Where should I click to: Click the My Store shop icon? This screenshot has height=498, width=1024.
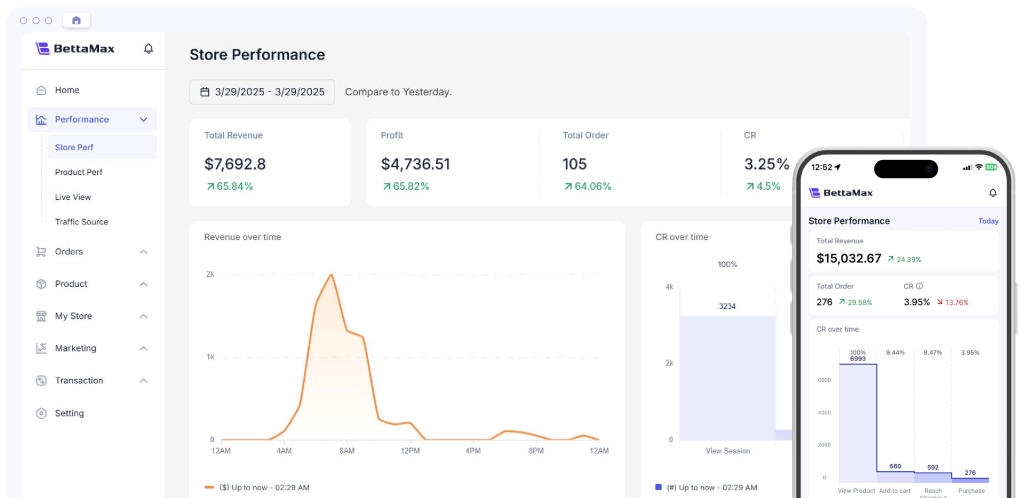coord(41,316)
